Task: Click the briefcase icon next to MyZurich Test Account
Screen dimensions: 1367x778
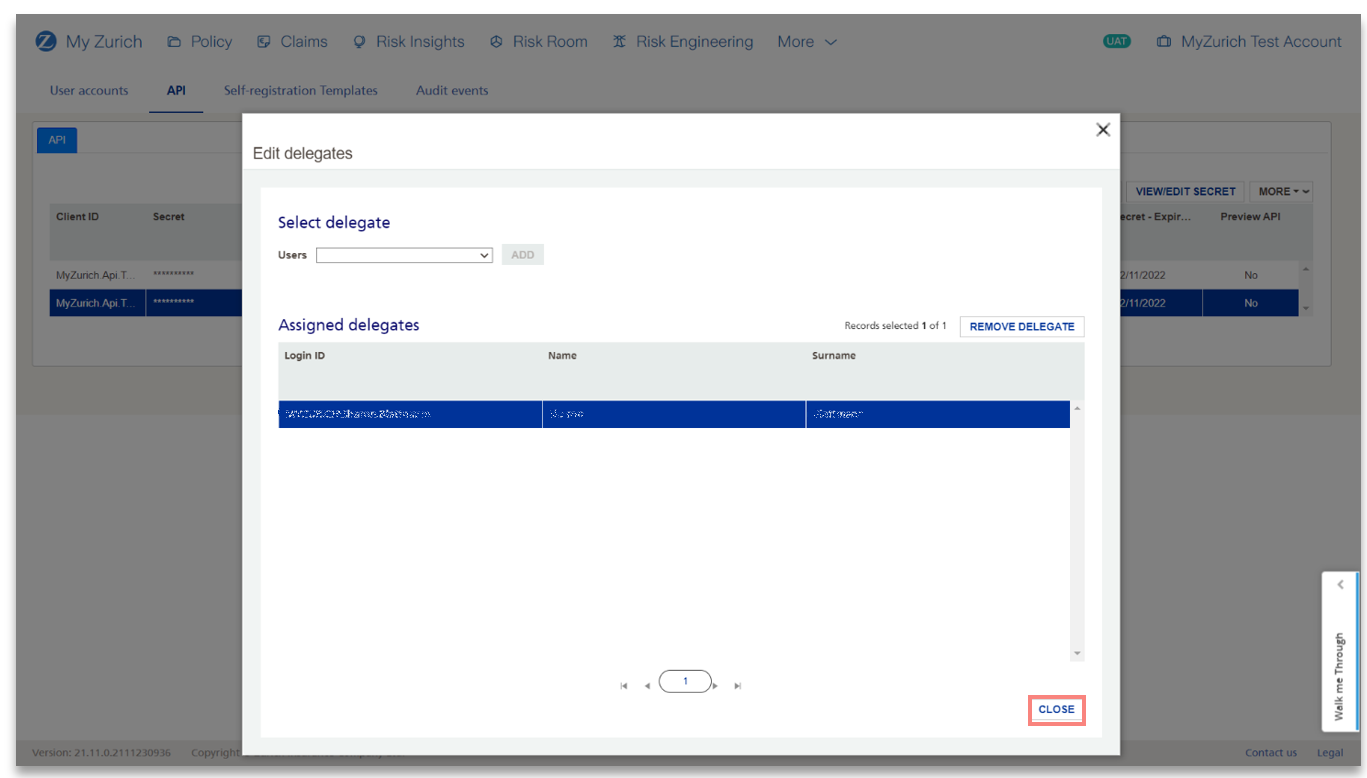Action: (1163, 41)
